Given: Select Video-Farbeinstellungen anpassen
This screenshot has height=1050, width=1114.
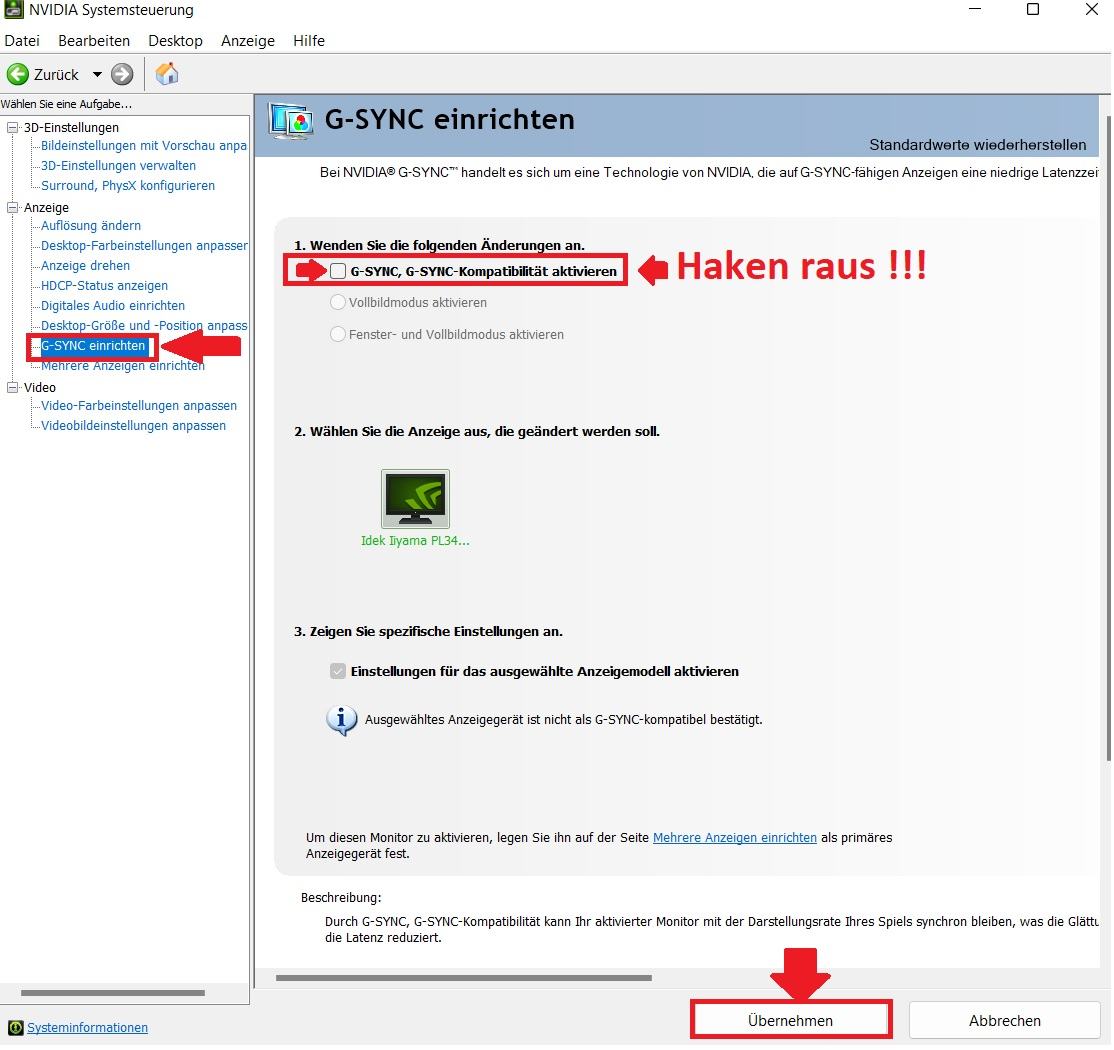Looking at the screenshot, I should point(139,406).
